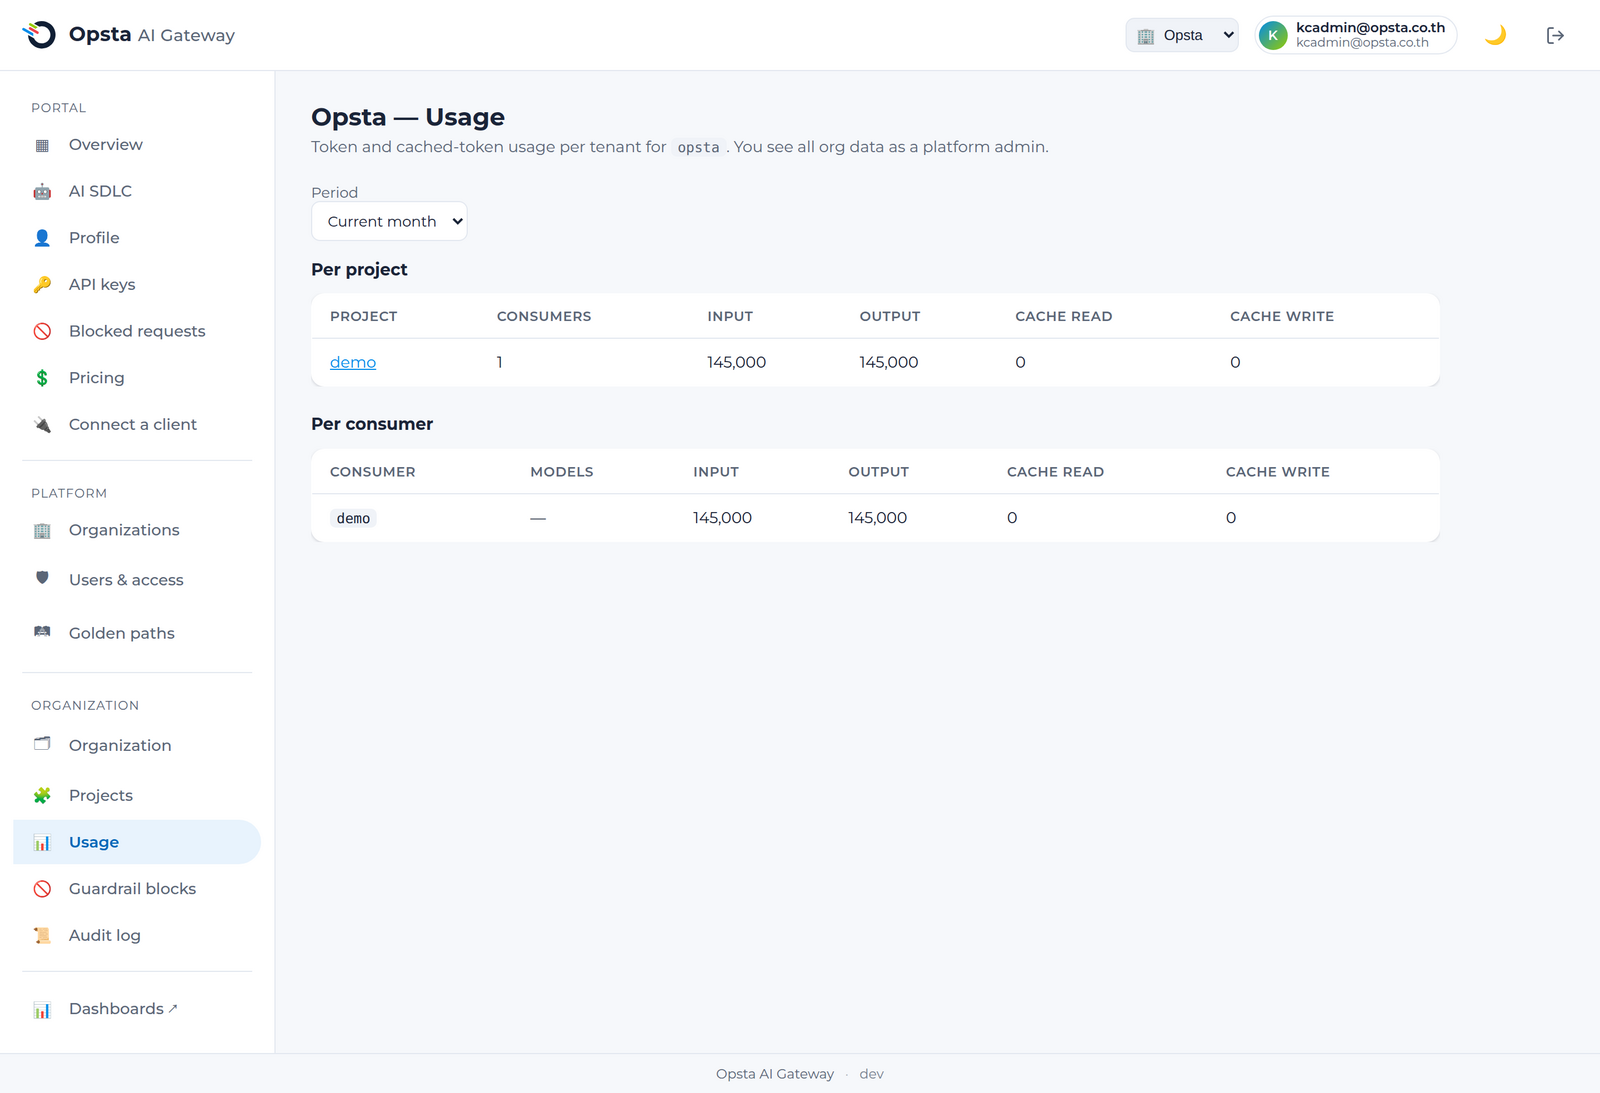Go to Pricing page
This screenshot has width=1600, height=1093.
[x=137, y=378]
